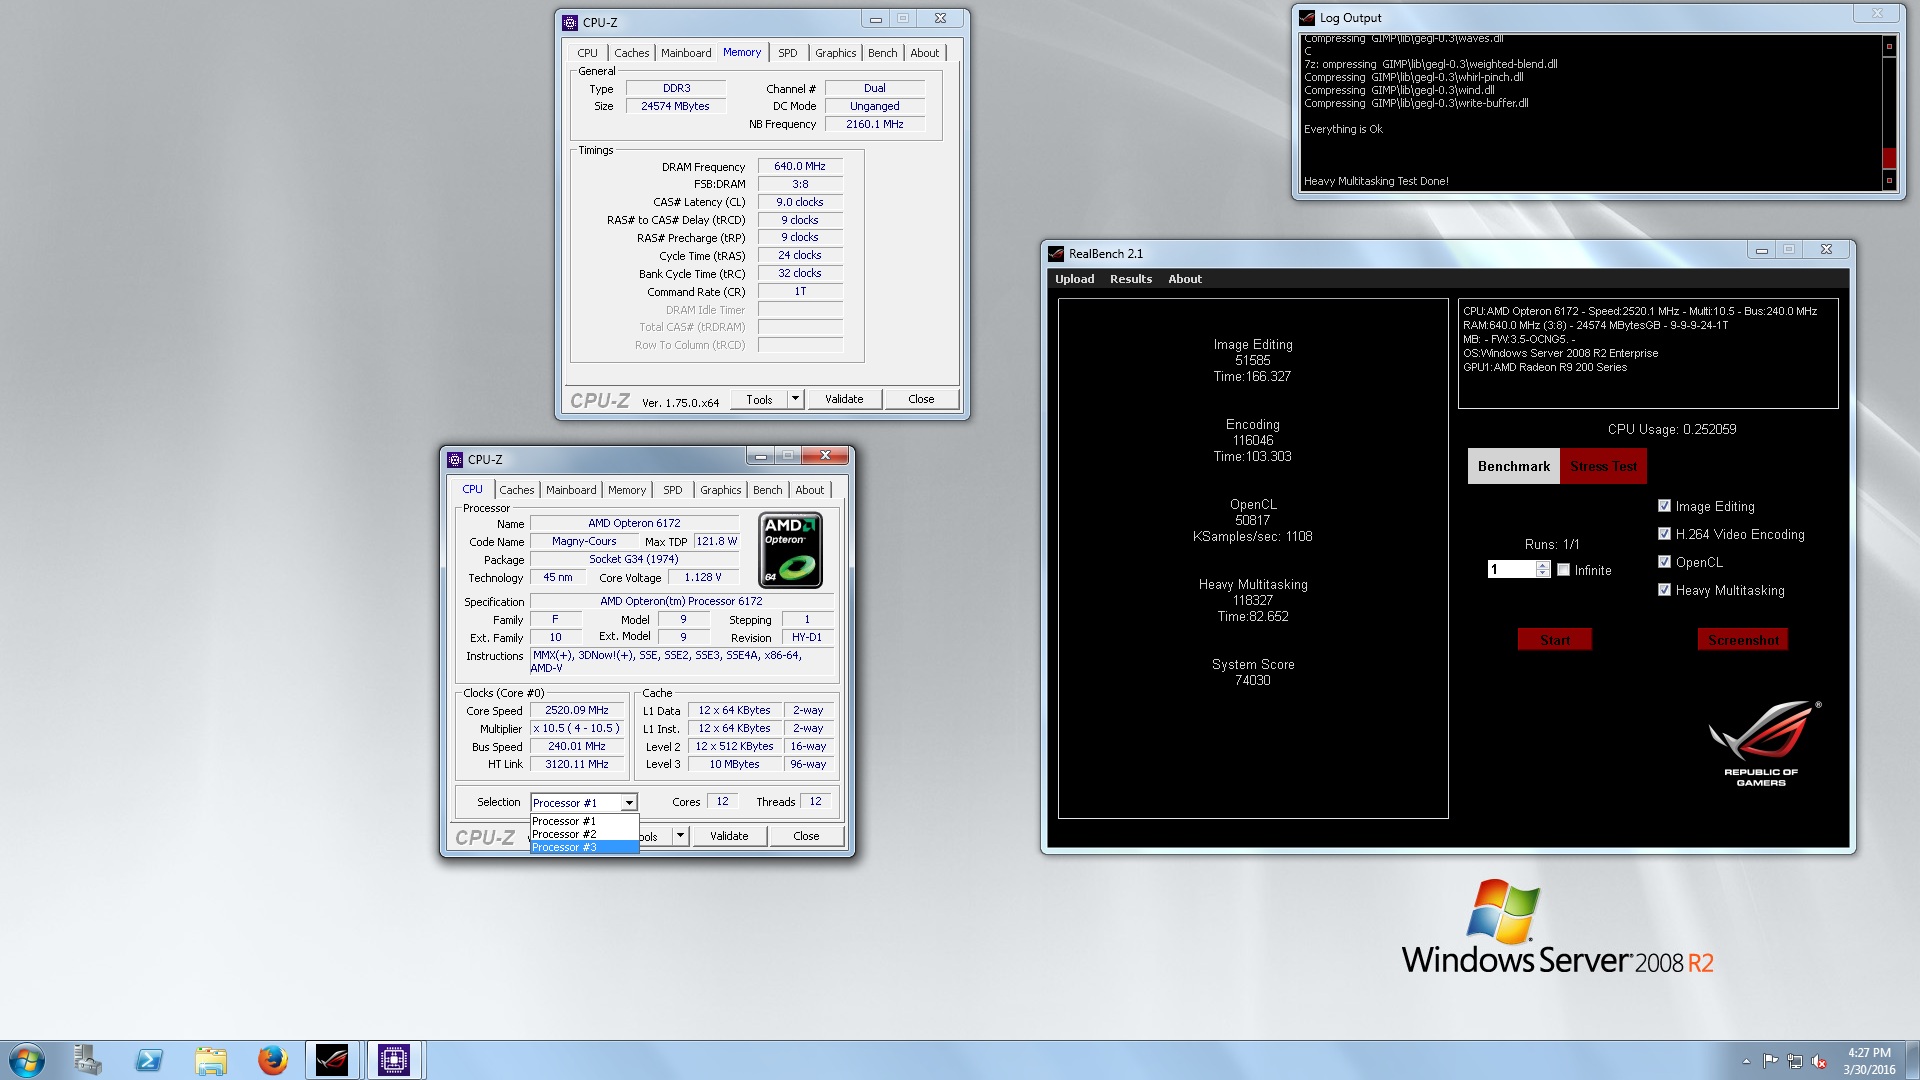Launch Firefox from the taskbar
1920x1080 pixels.
point(272,1060)
